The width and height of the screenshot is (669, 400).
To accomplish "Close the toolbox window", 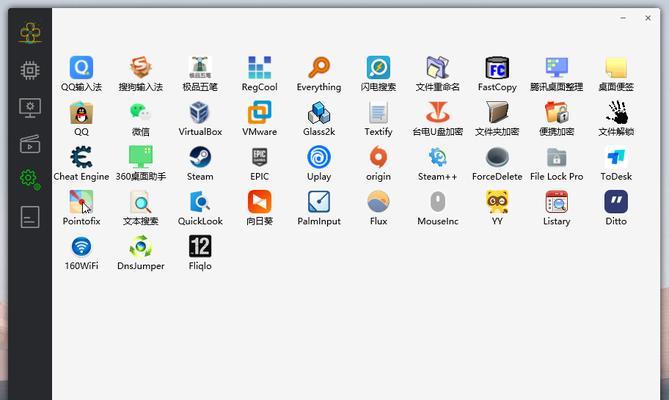I will (648, 18).
